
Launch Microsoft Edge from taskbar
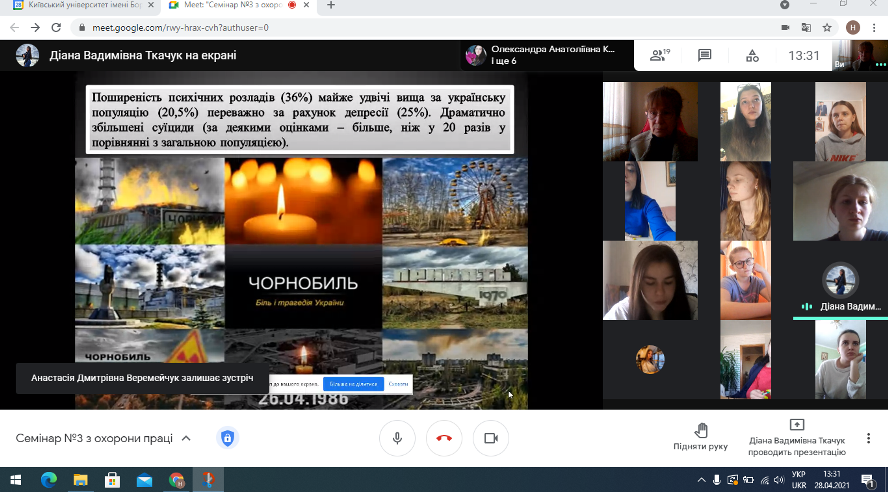(x=49, y=480)
